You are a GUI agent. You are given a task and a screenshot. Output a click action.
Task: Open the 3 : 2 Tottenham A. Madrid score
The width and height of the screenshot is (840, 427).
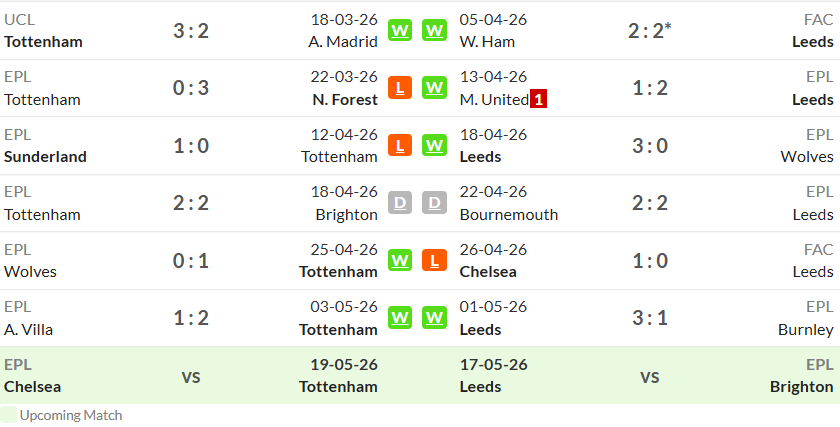point(191,31)
